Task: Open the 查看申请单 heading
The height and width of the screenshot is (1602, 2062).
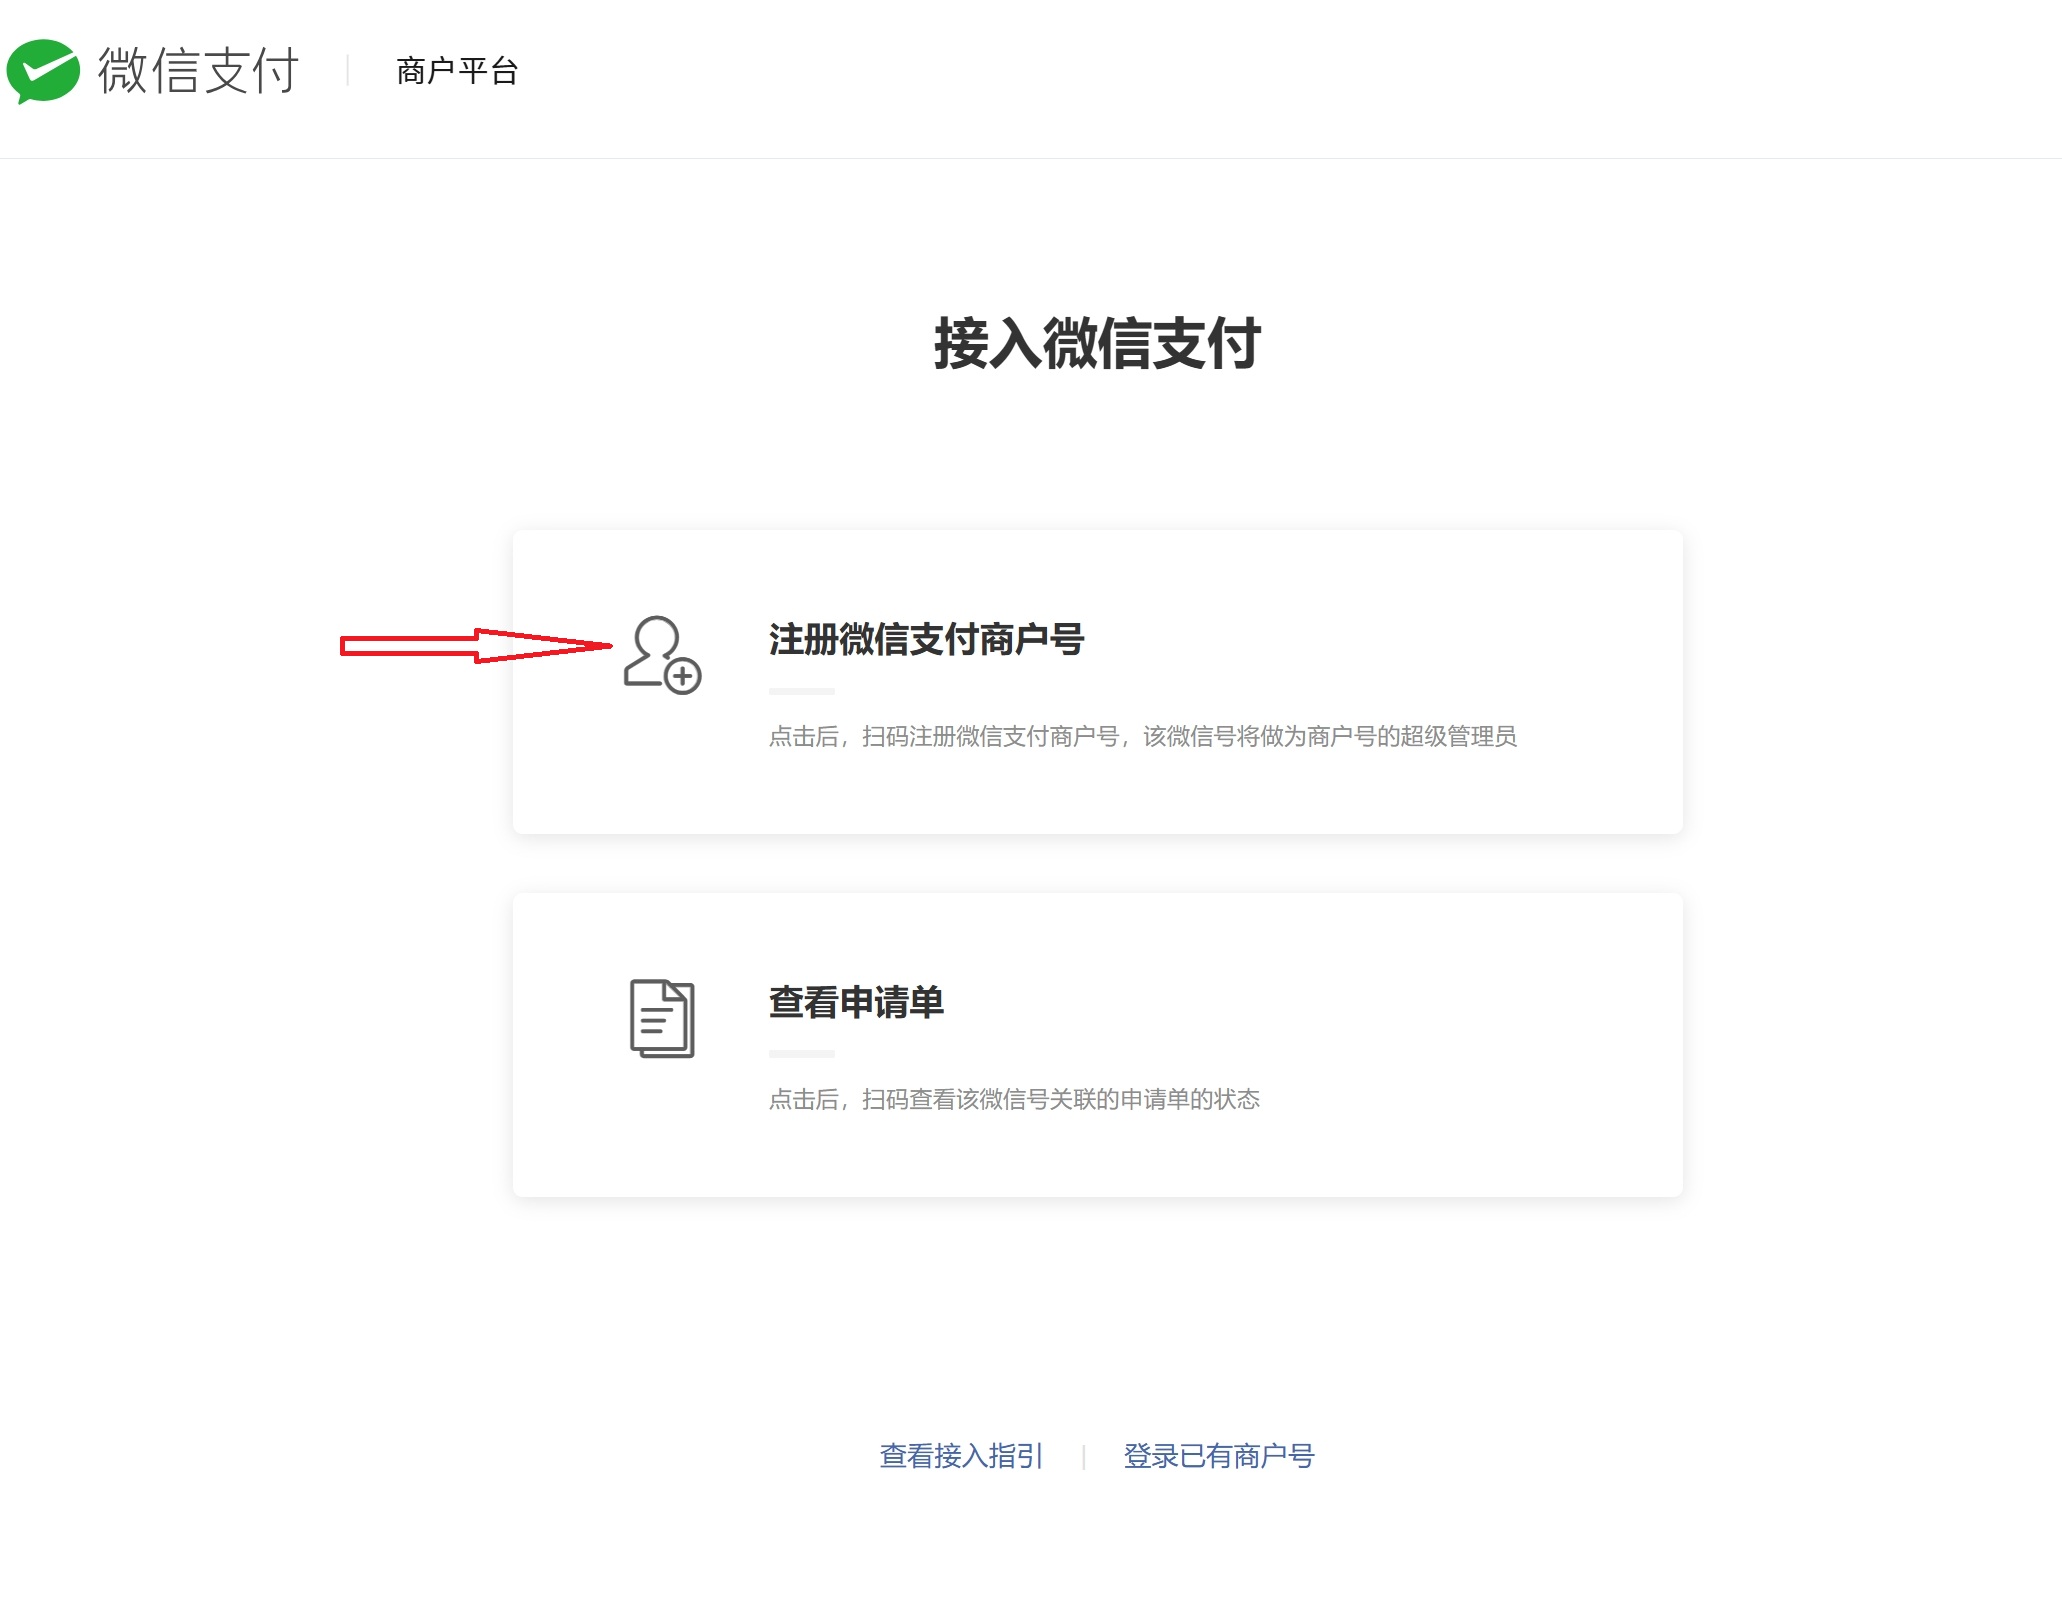Action: pos(856,1003)
